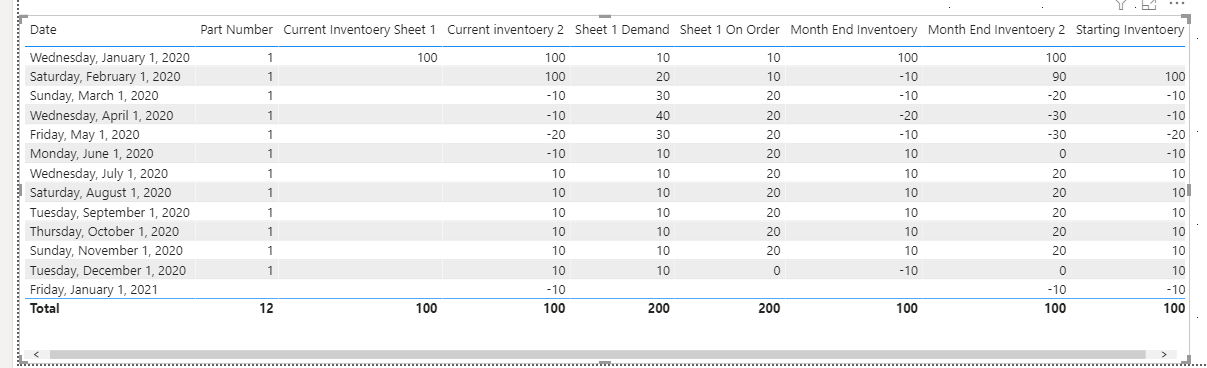Click the Sheet 1 On Order header
Viewport: 1207px width, 368px height.
[730, 30]
